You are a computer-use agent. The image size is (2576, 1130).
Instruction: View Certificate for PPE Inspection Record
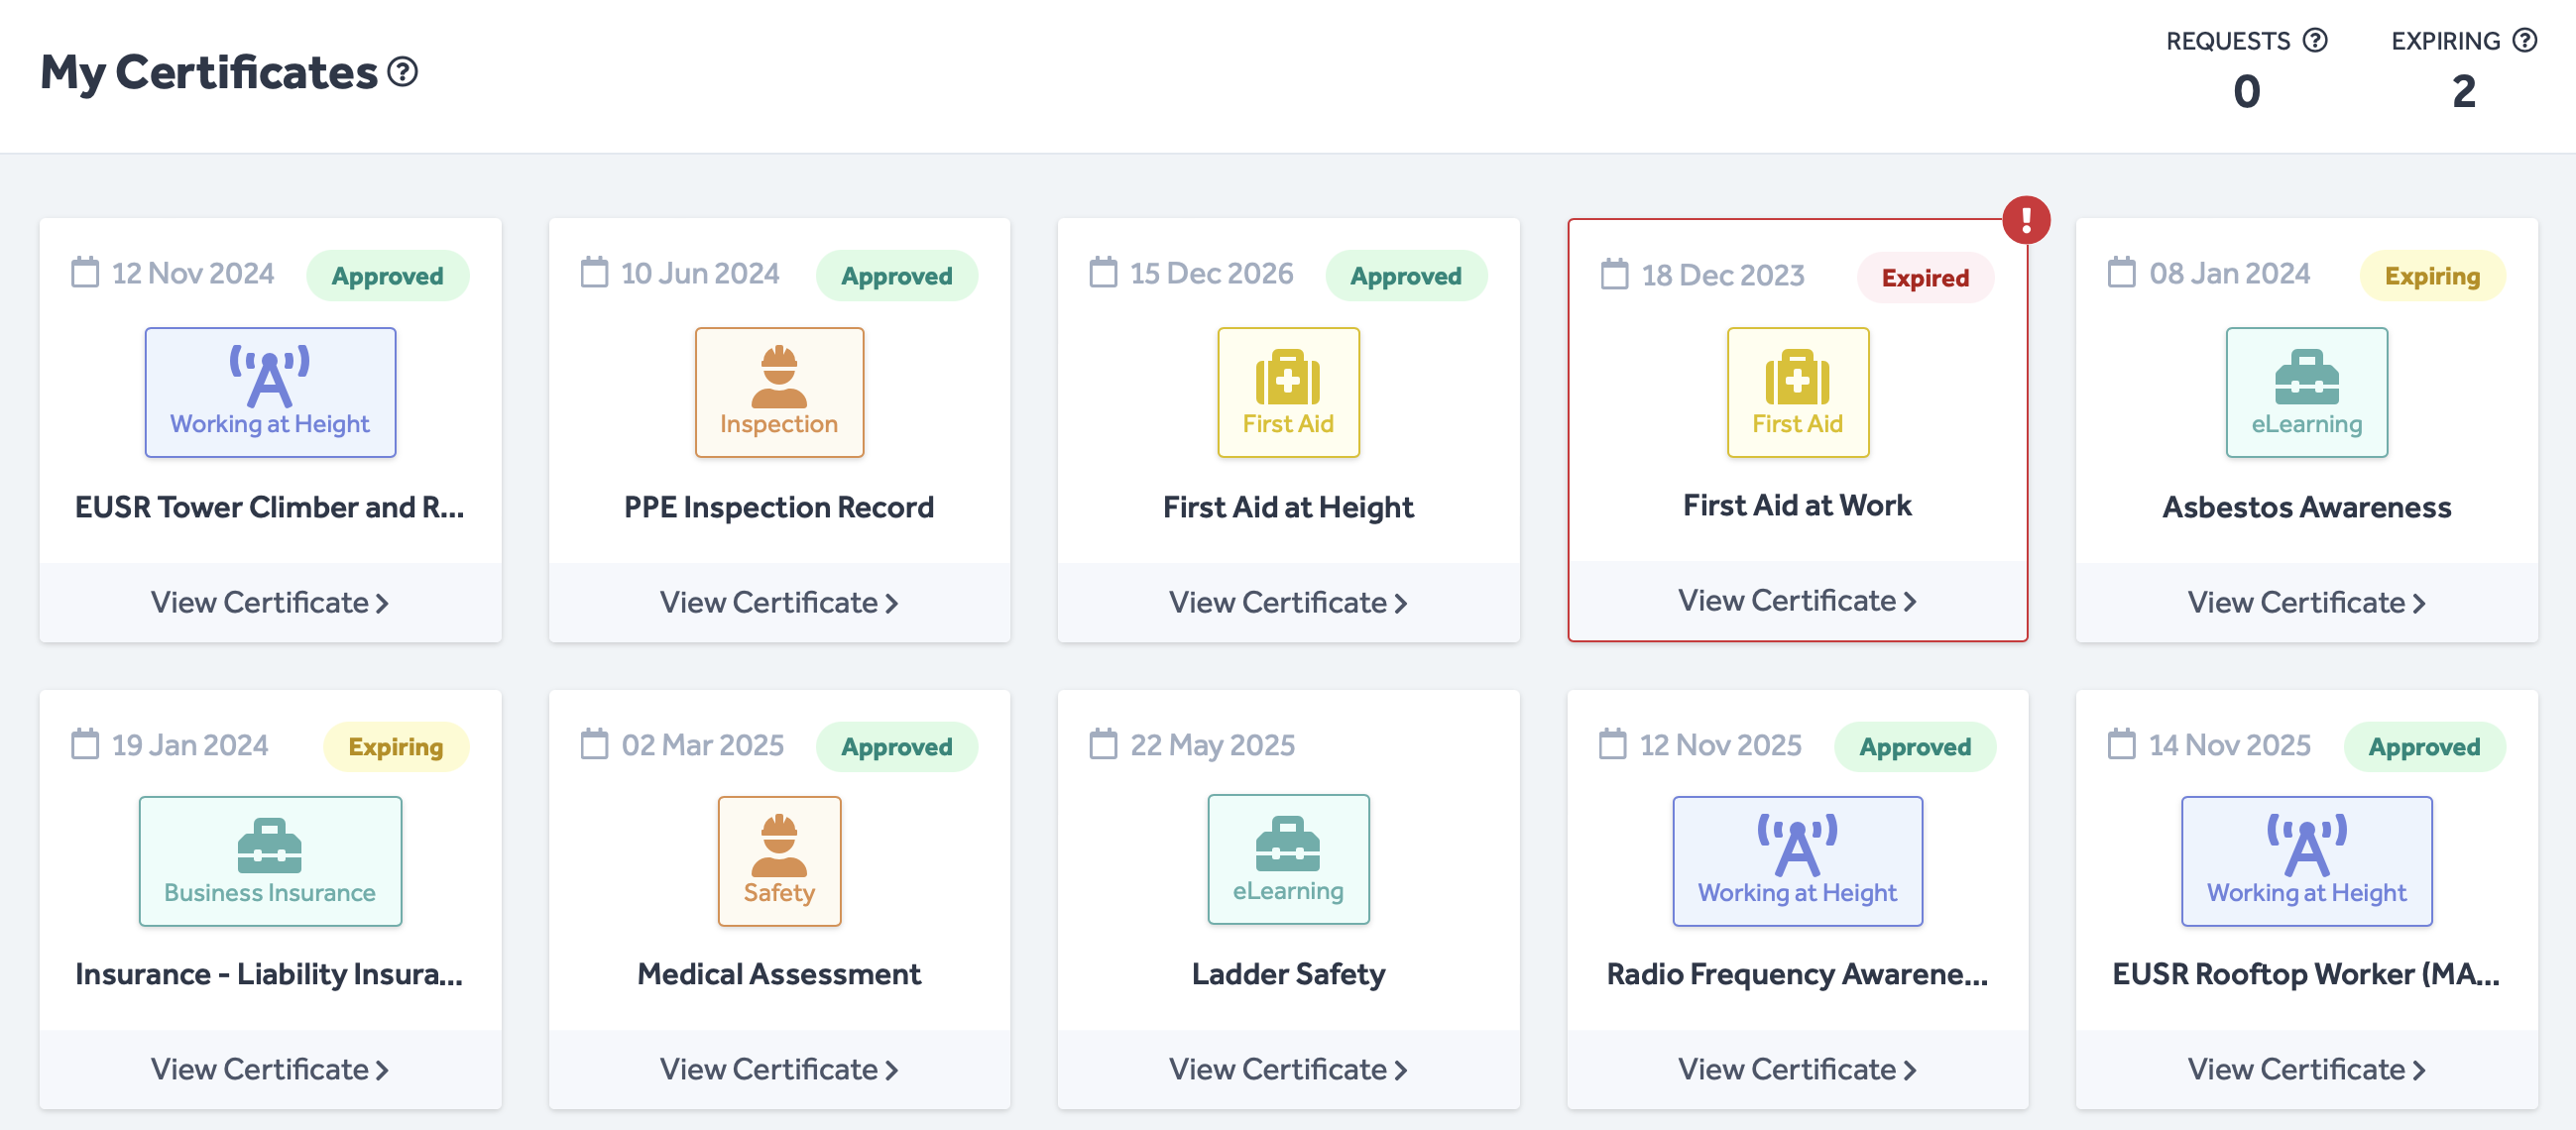[779, 602]
